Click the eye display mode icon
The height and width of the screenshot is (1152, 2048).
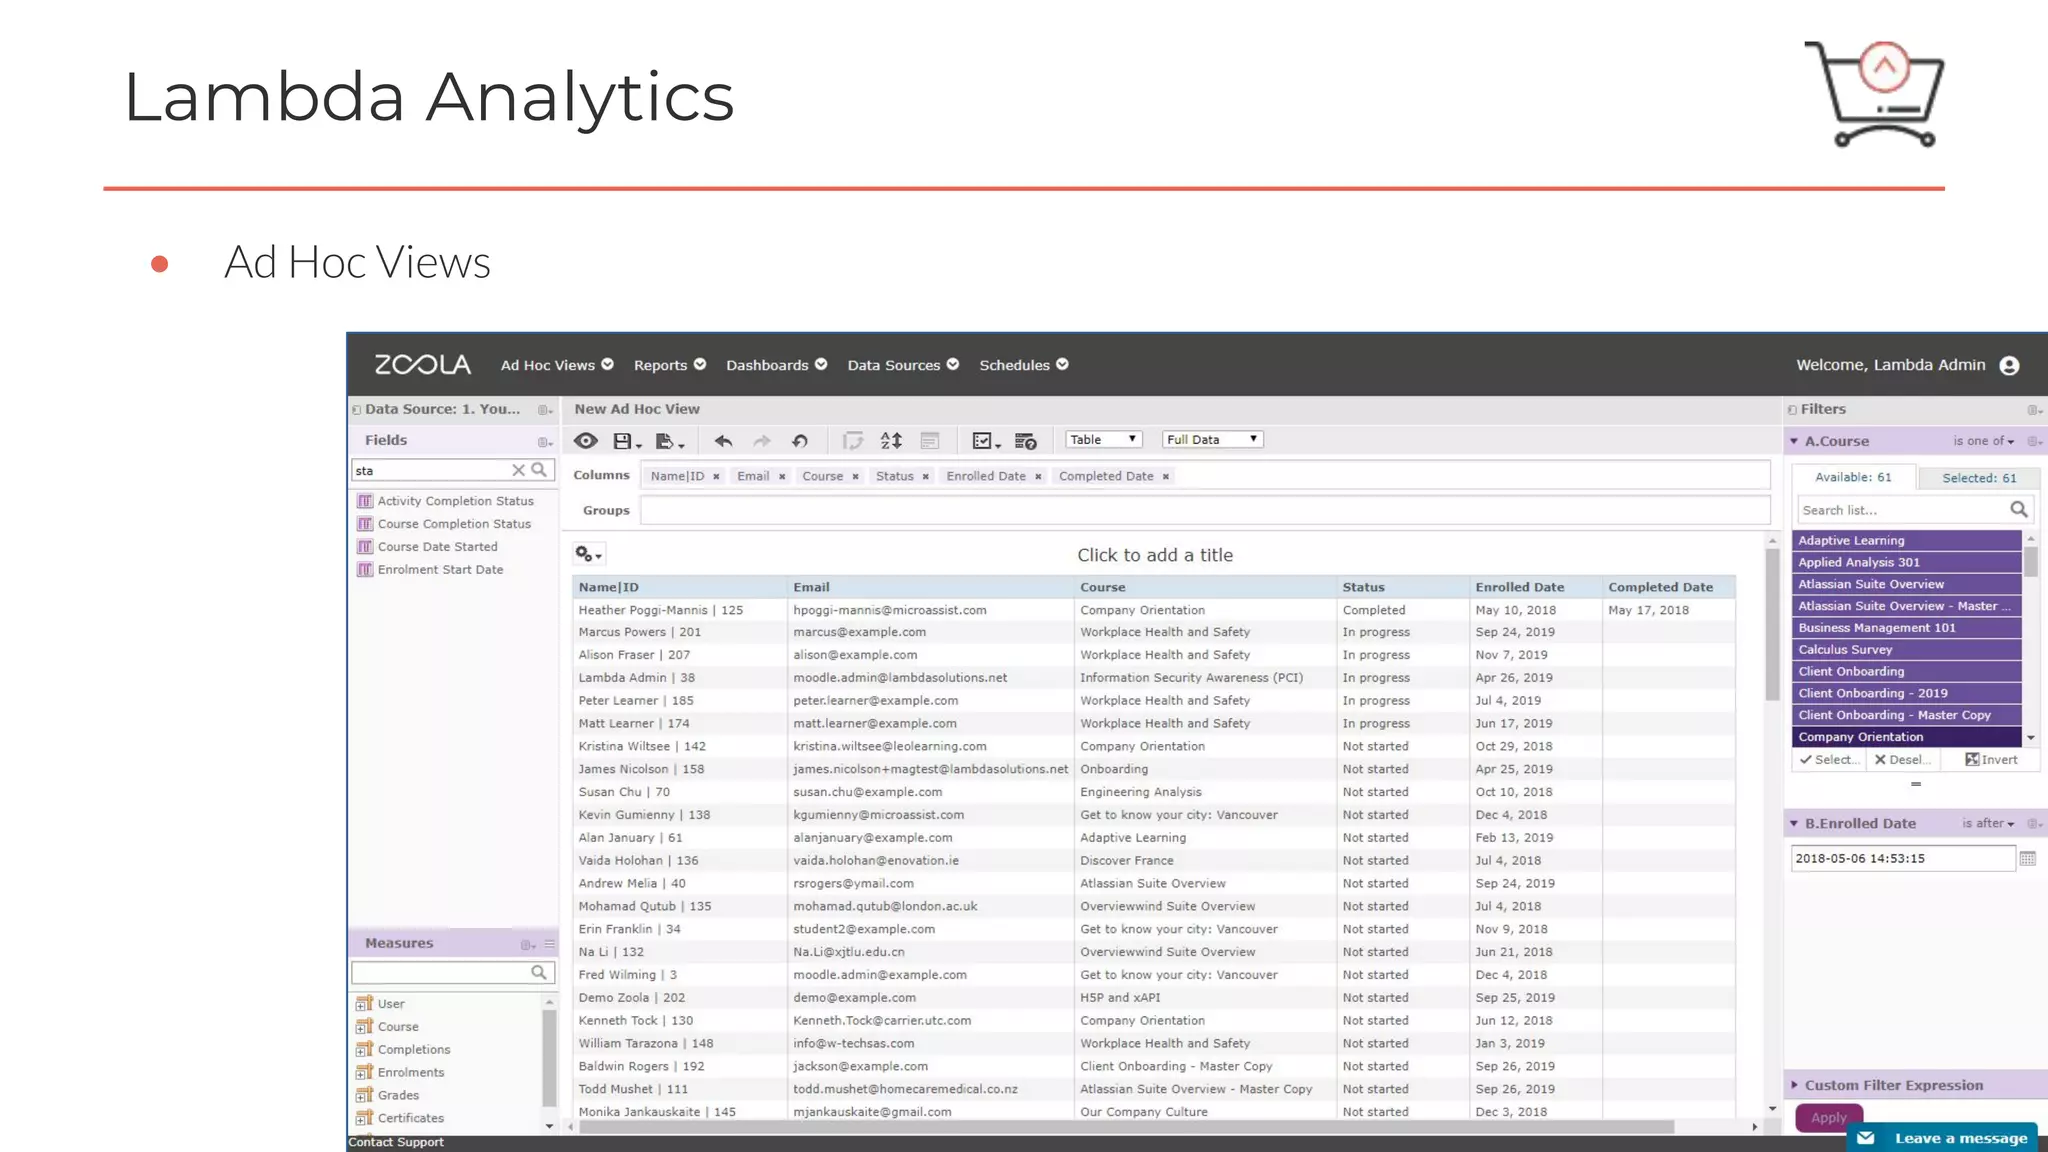(586, 441)
